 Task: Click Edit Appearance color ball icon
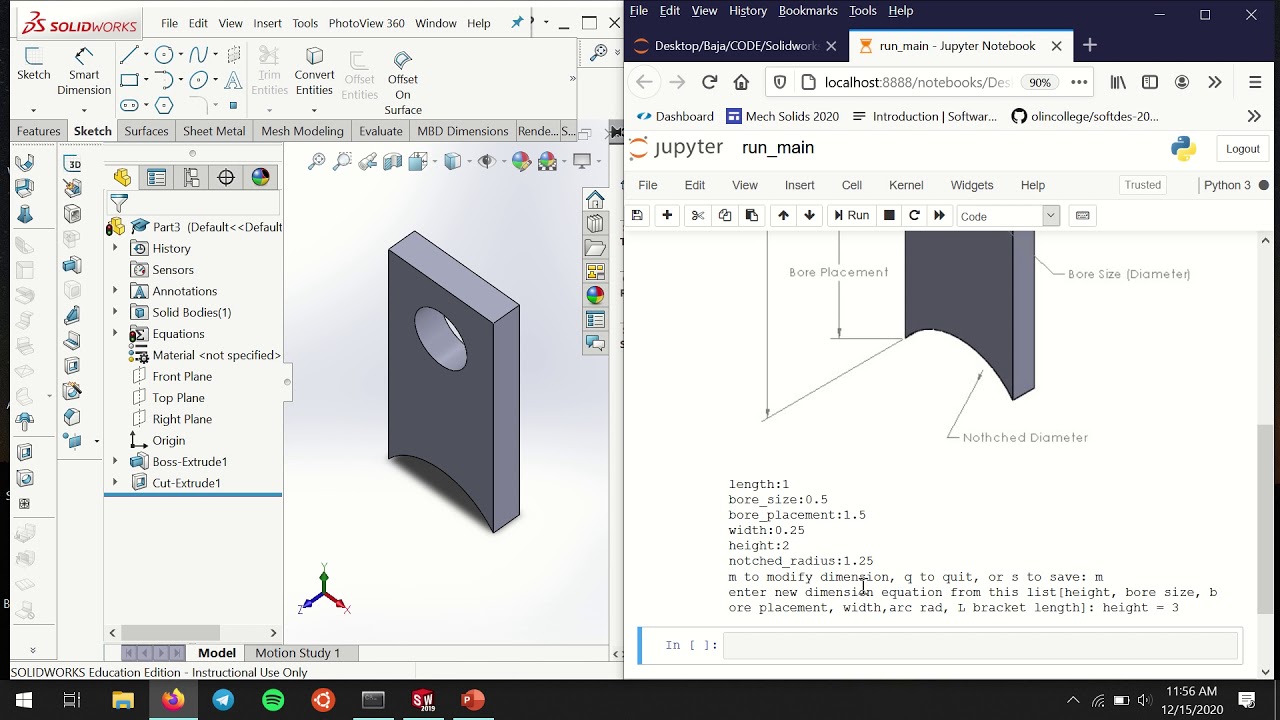click(x=521, y=161)
